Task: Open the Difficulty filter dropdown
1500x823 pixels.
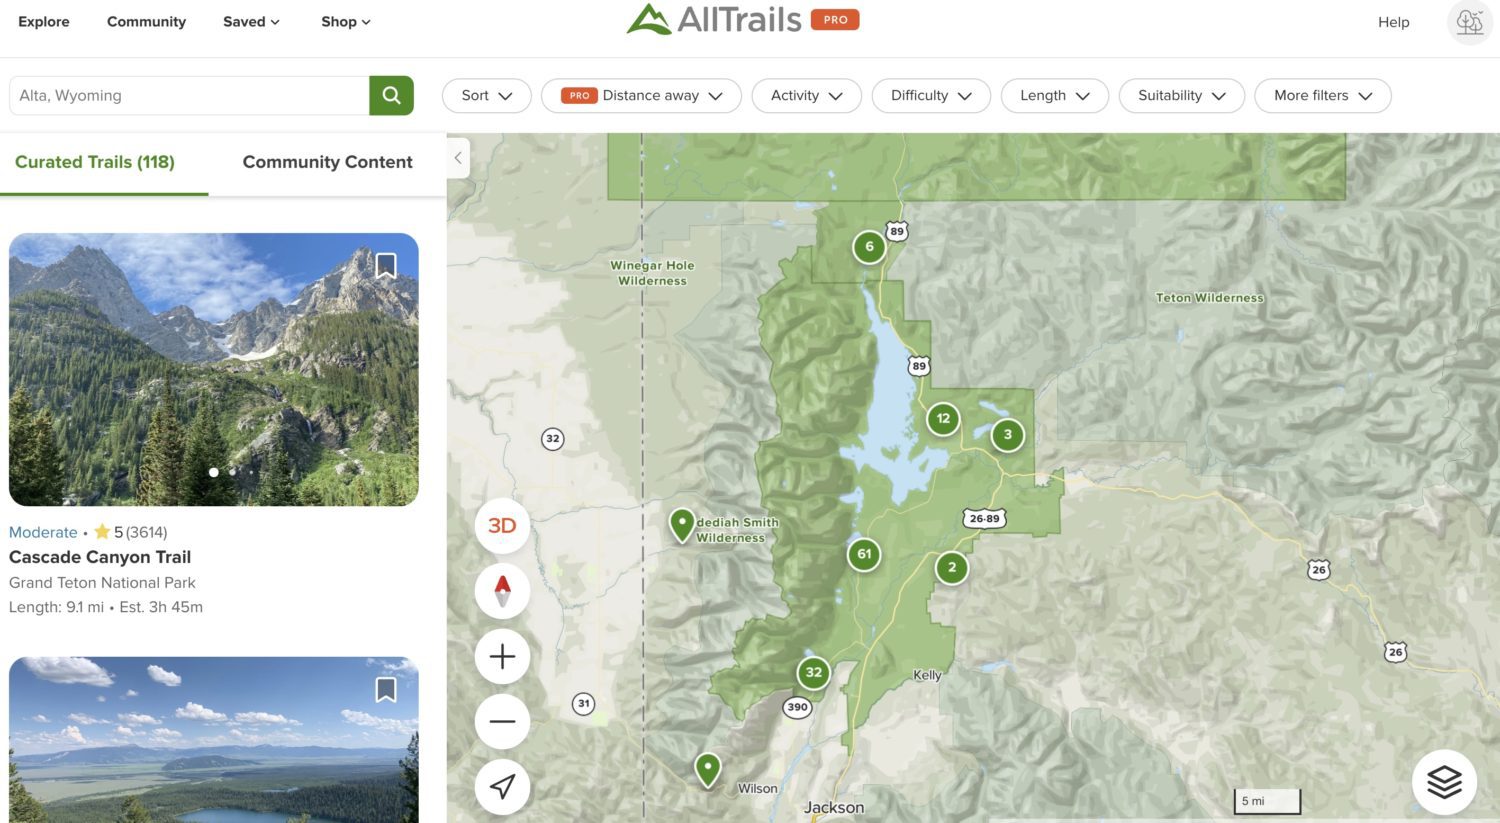Action: click(x=930, y=95)
